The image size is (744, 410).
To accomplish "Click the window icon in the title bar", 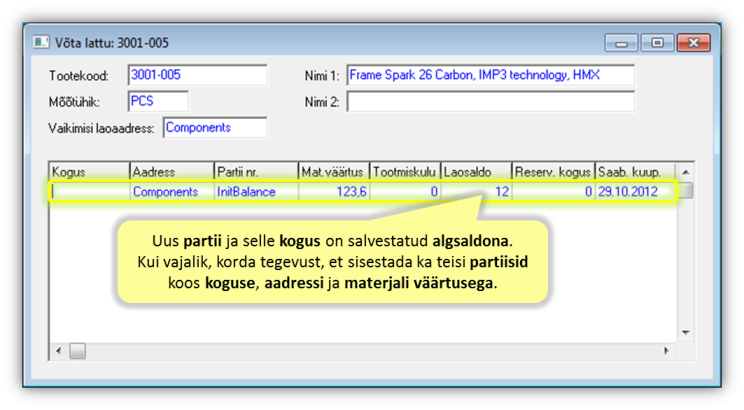I will (x=41, y=43).
